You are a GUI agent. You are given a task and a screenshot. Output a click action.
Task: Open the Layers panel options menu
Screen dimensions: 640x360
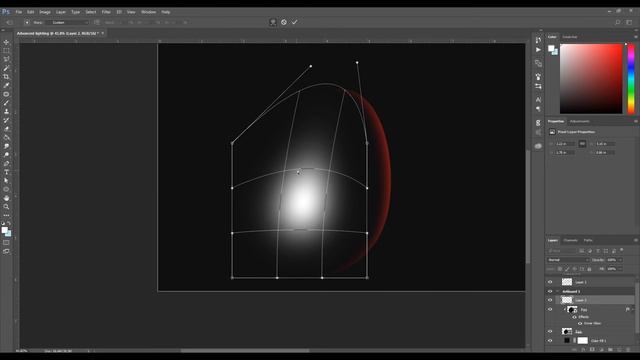pyautogui.click(x=636, y=240)
